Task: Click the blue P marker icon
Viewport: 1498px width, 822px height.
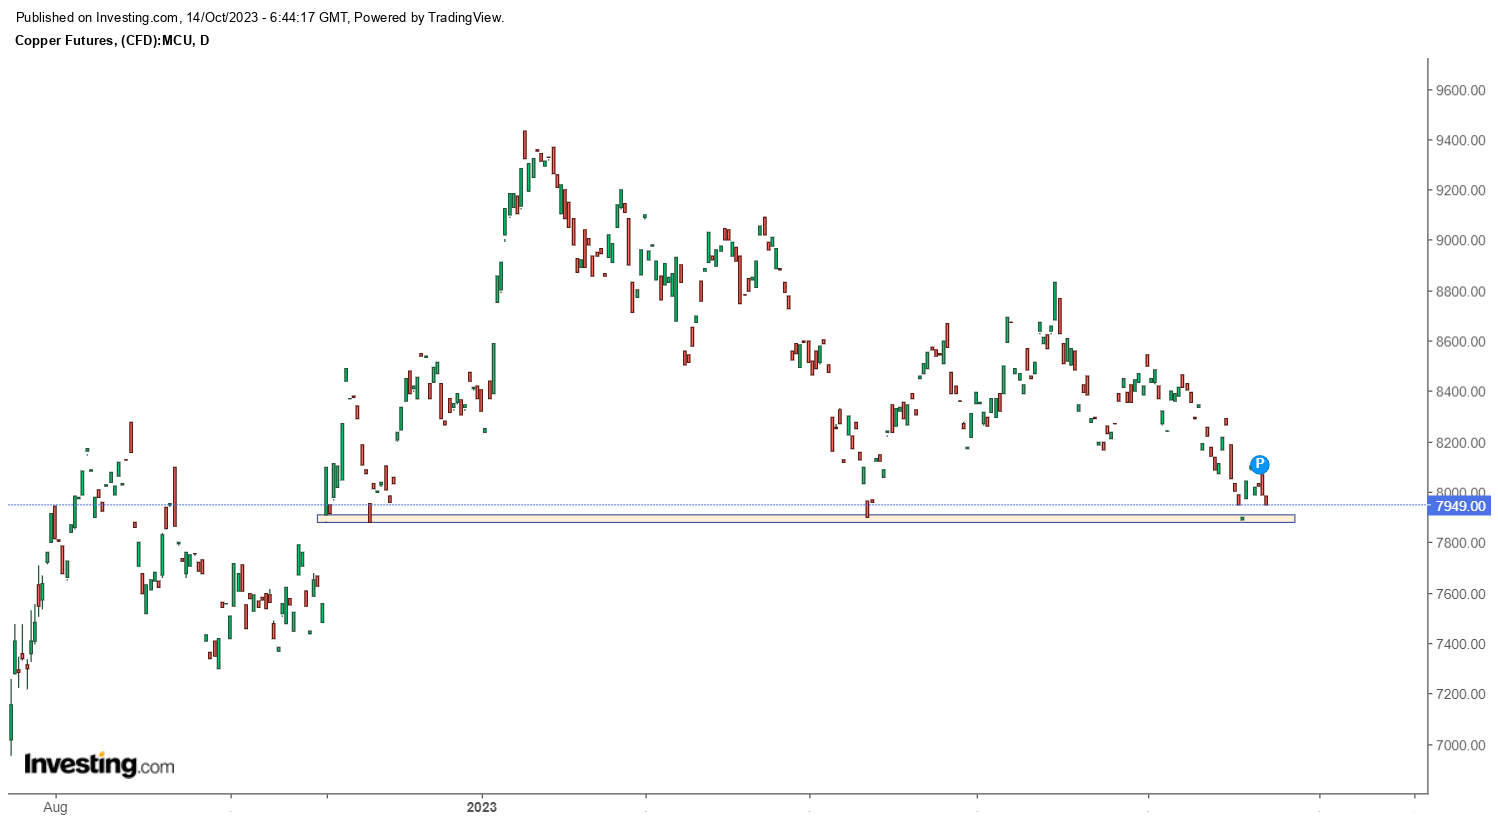Action: point(1260,464)
